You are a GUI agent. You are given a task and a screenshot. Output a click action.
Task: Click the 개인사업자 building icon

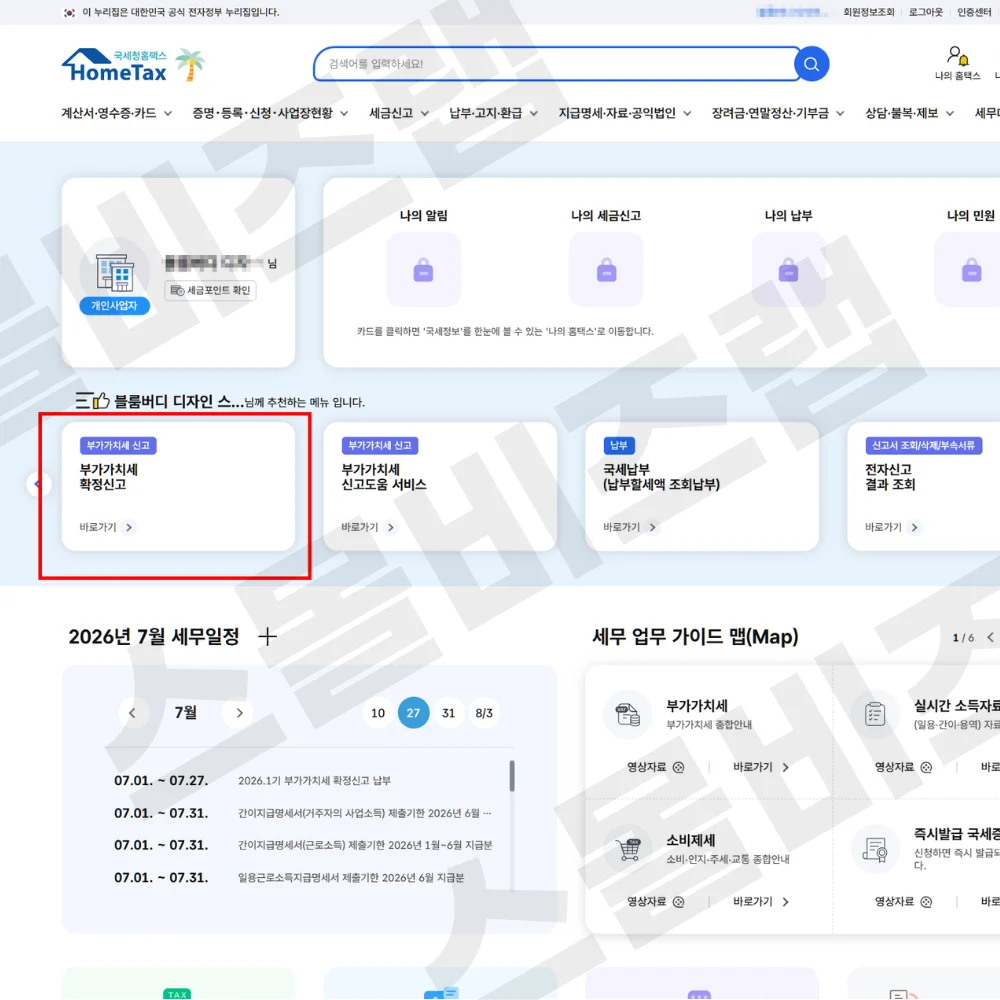115,272
